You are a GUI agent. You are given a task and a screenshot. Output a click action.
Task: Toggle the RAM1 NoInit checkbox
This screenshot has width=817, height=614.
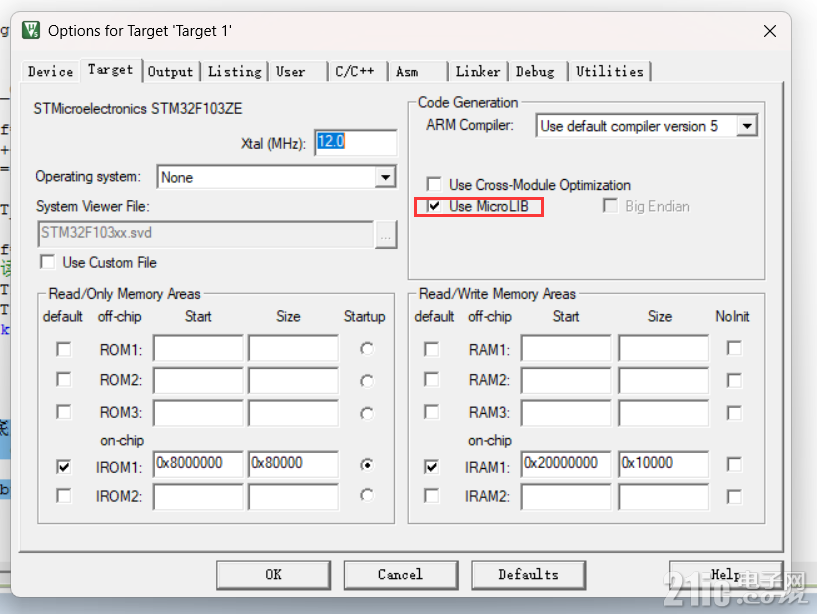[734, 348]
